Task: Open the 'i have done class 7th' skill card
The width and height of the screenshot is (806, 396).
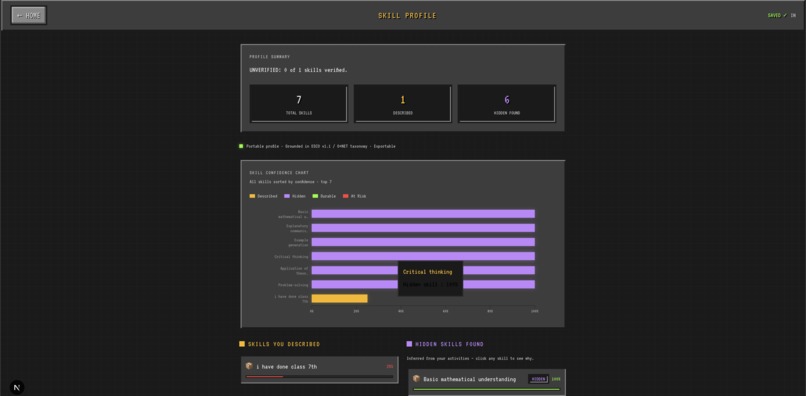Action: click(319, 370)
